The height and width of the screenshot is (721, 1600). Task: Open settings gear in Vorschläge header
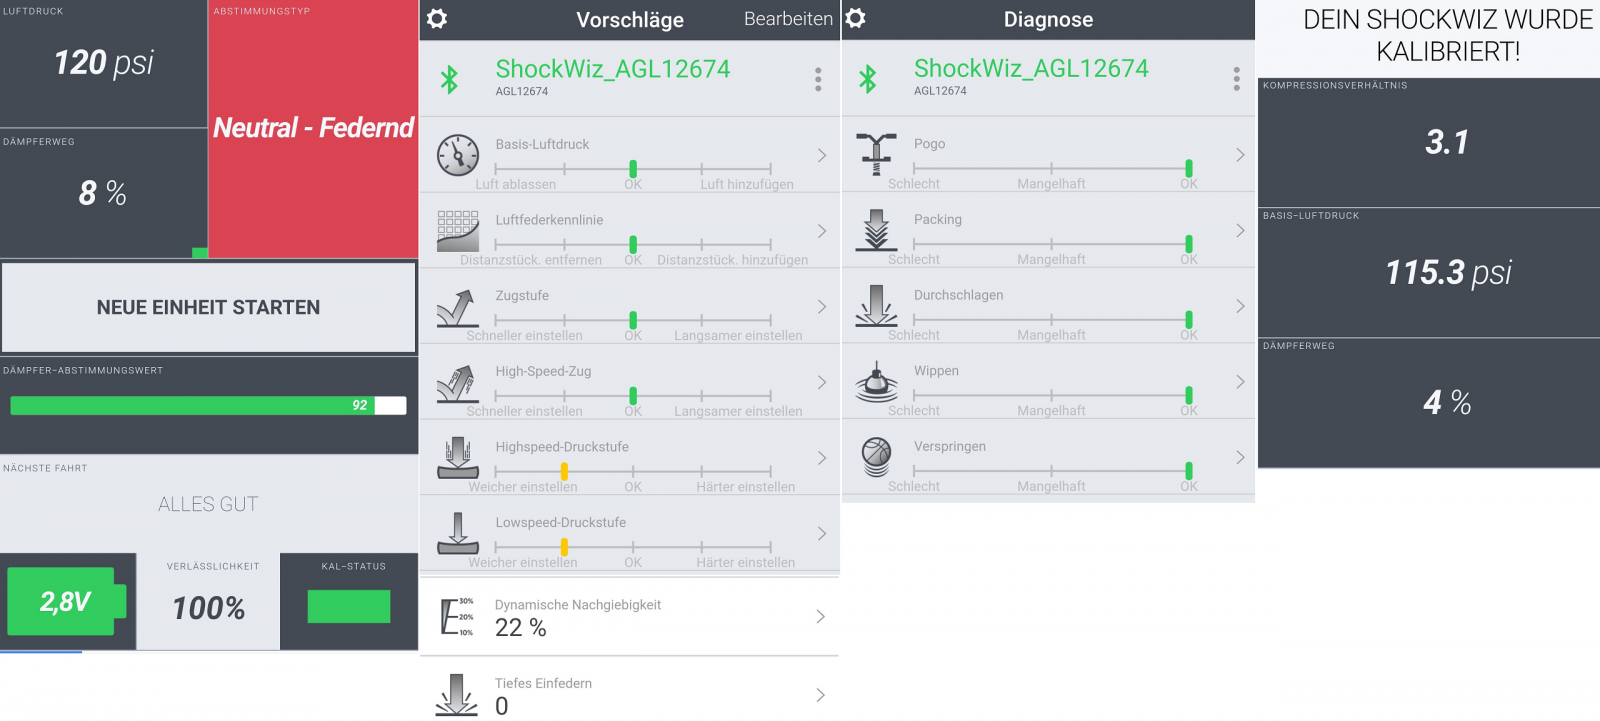[437, 19]
